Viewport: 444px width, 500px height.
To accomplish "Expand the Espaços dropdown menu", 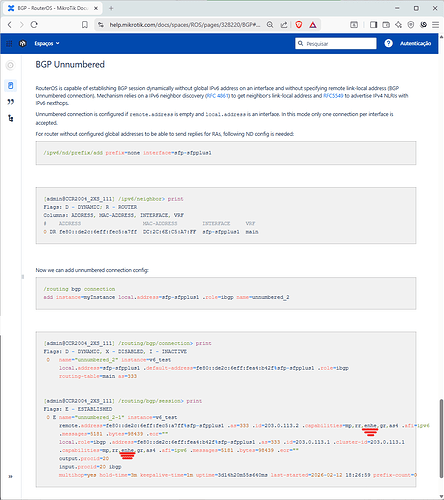I will pyautogui.click(x=47, y=43).
